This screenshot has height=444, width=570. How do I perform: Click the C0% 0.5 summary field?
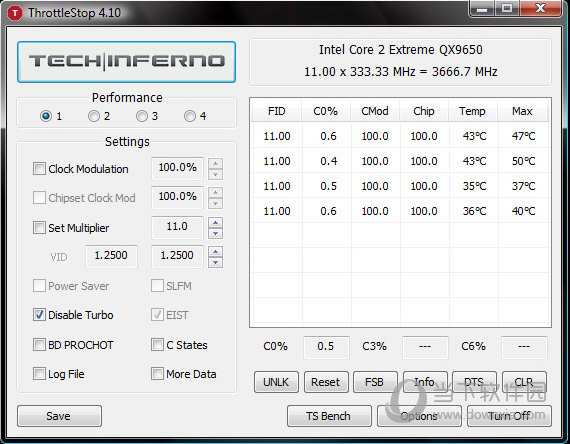click(326, 347)
